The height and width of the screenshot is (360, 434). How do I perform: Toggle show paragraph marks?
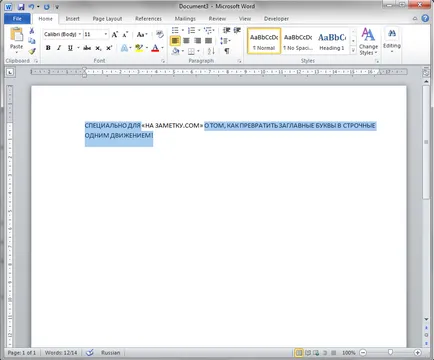tap(227, 51)
